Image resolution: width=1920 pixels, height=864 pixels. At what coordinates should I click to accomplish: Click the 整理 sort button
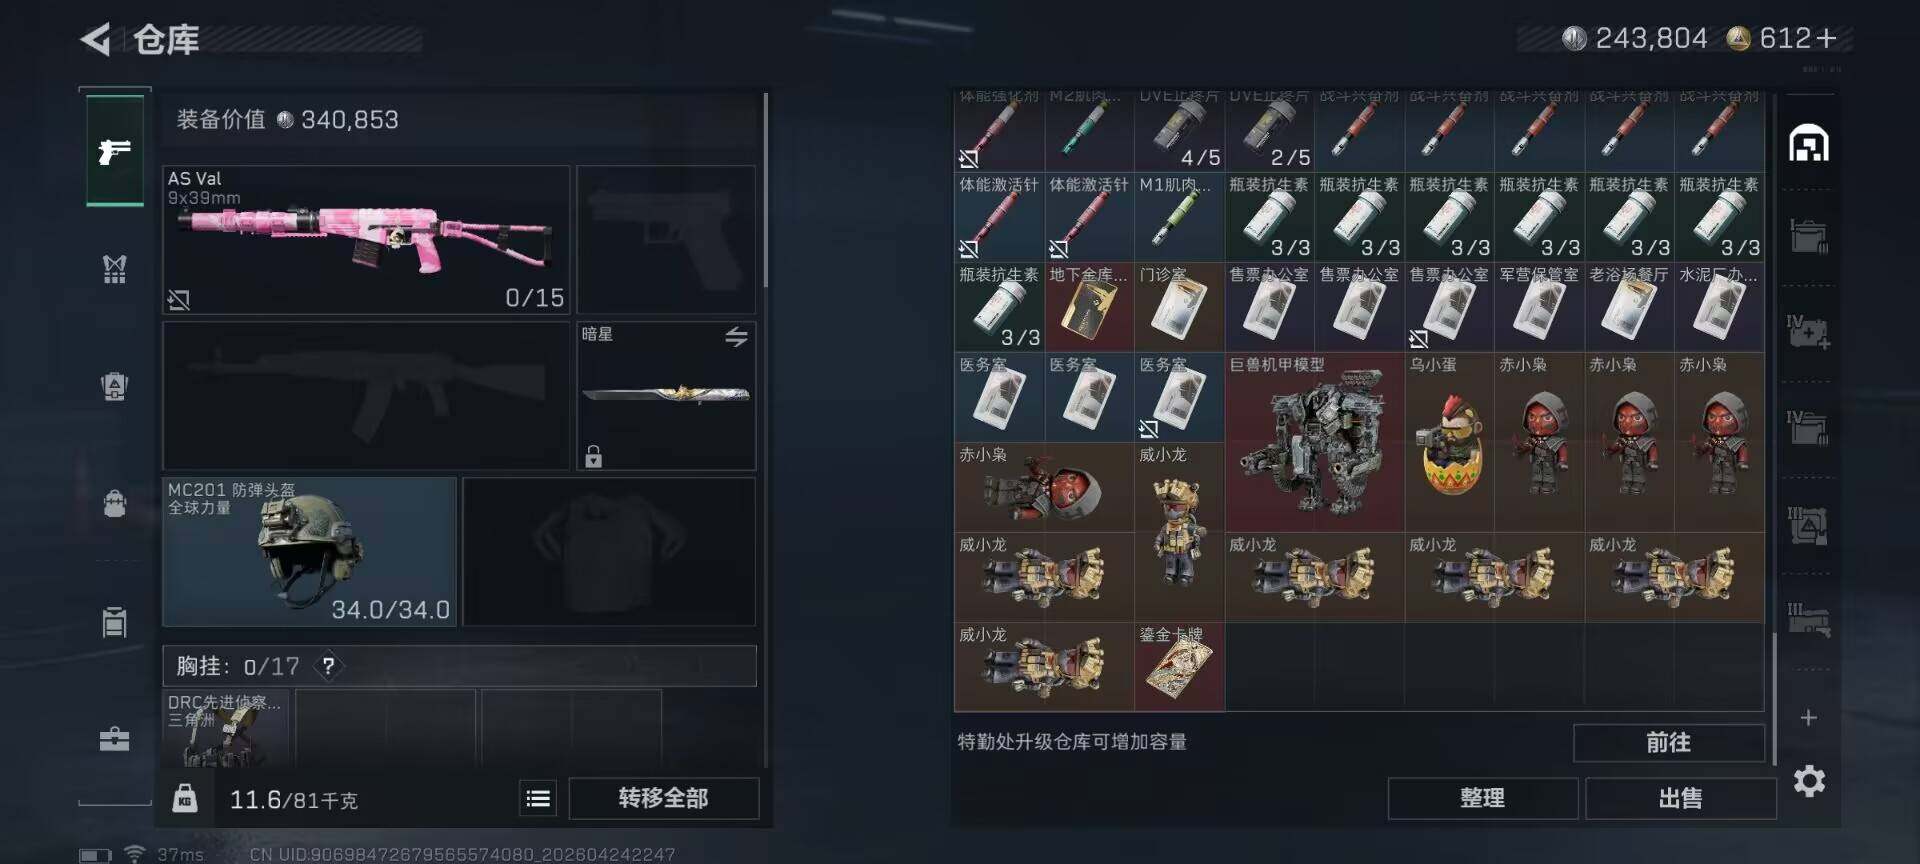pos(1482,798)
